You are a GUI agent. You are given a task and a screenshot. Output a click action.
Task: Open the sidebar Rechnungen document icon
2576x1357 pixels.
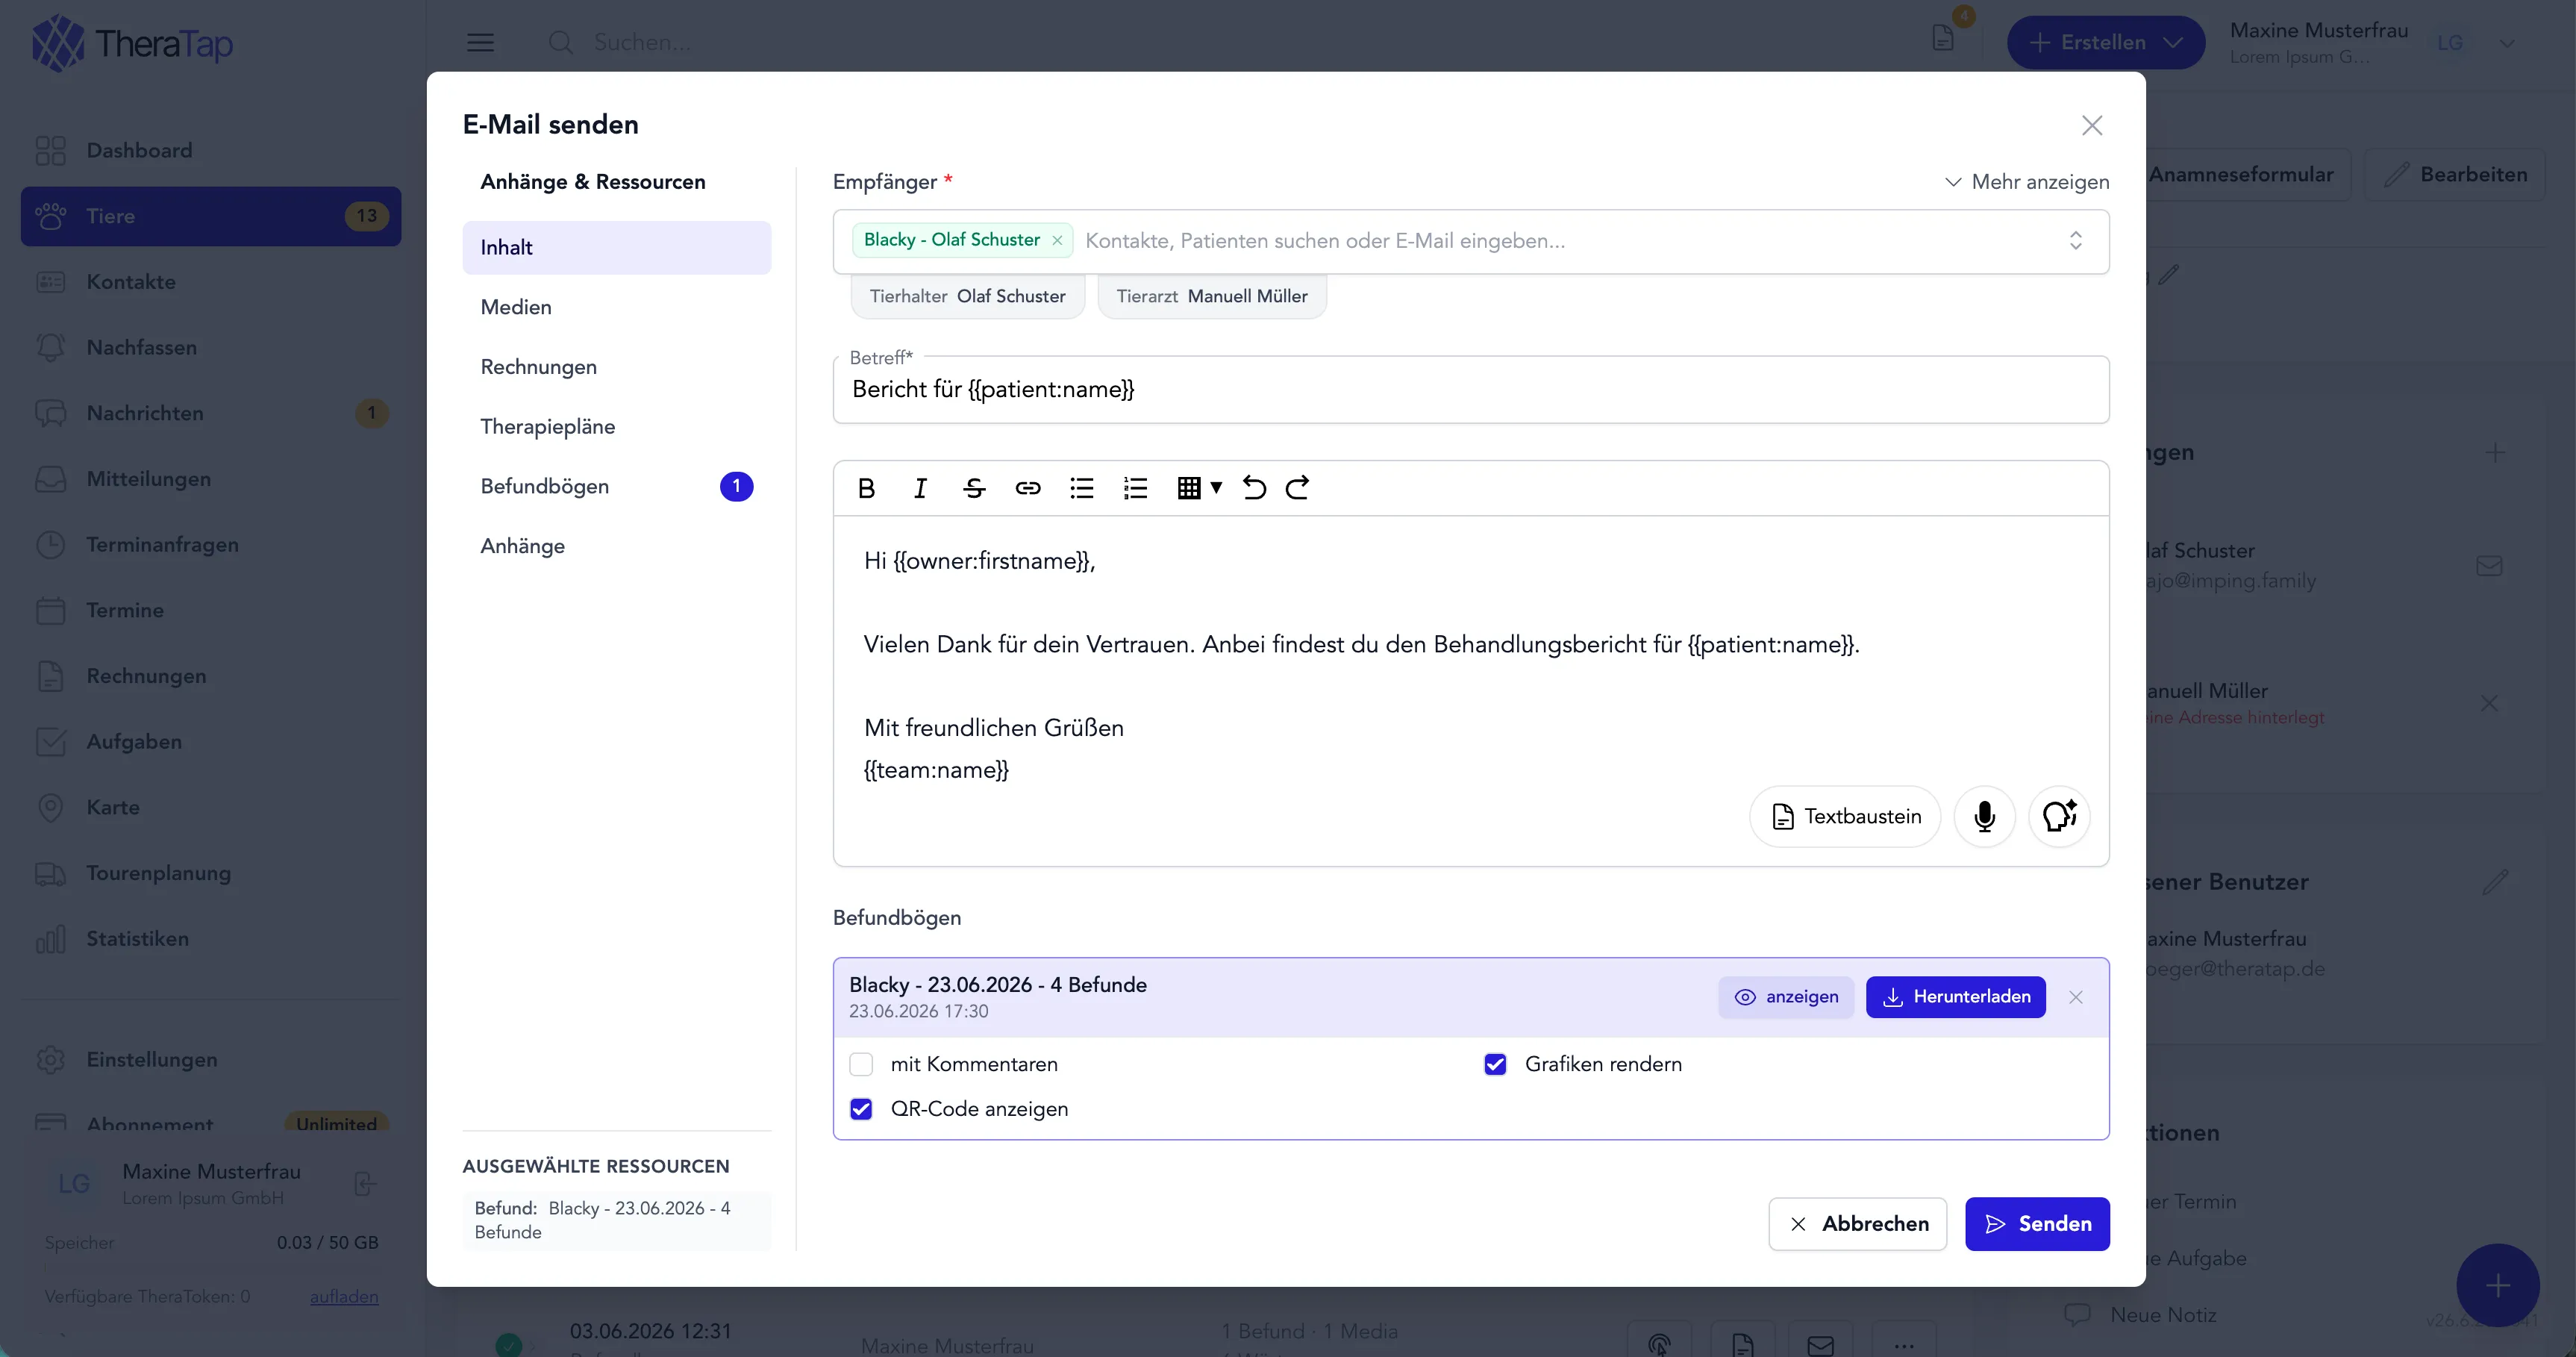click(50, 676)
